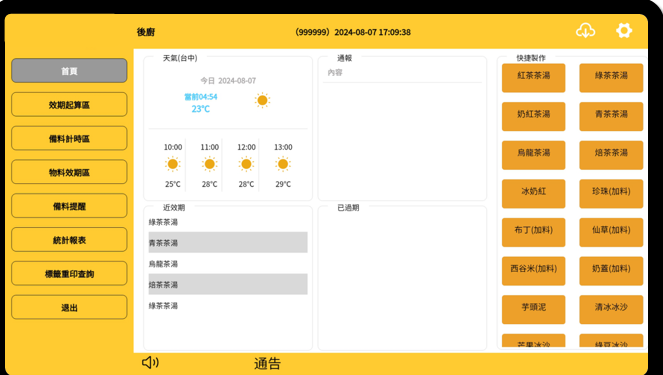Tap the 烏龍茶湯 quick-make button
Viewport: 663px width, 375px height.
[x=534, y=155]
